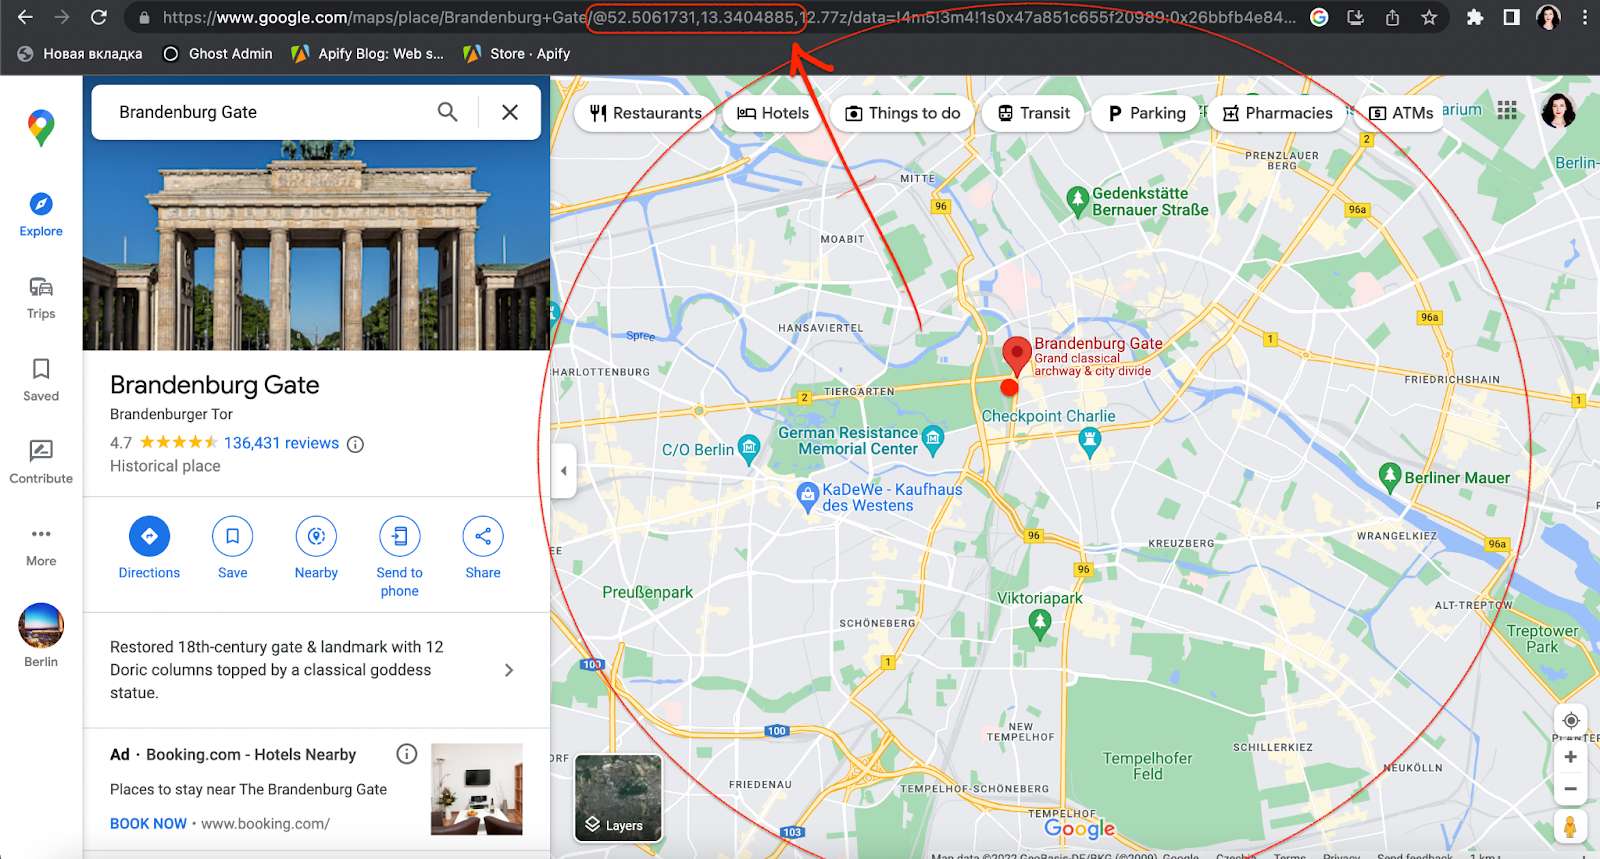Viewport: 1600px width, 859px height.
Task: Click the ad info icon
Action: (406, 754)
